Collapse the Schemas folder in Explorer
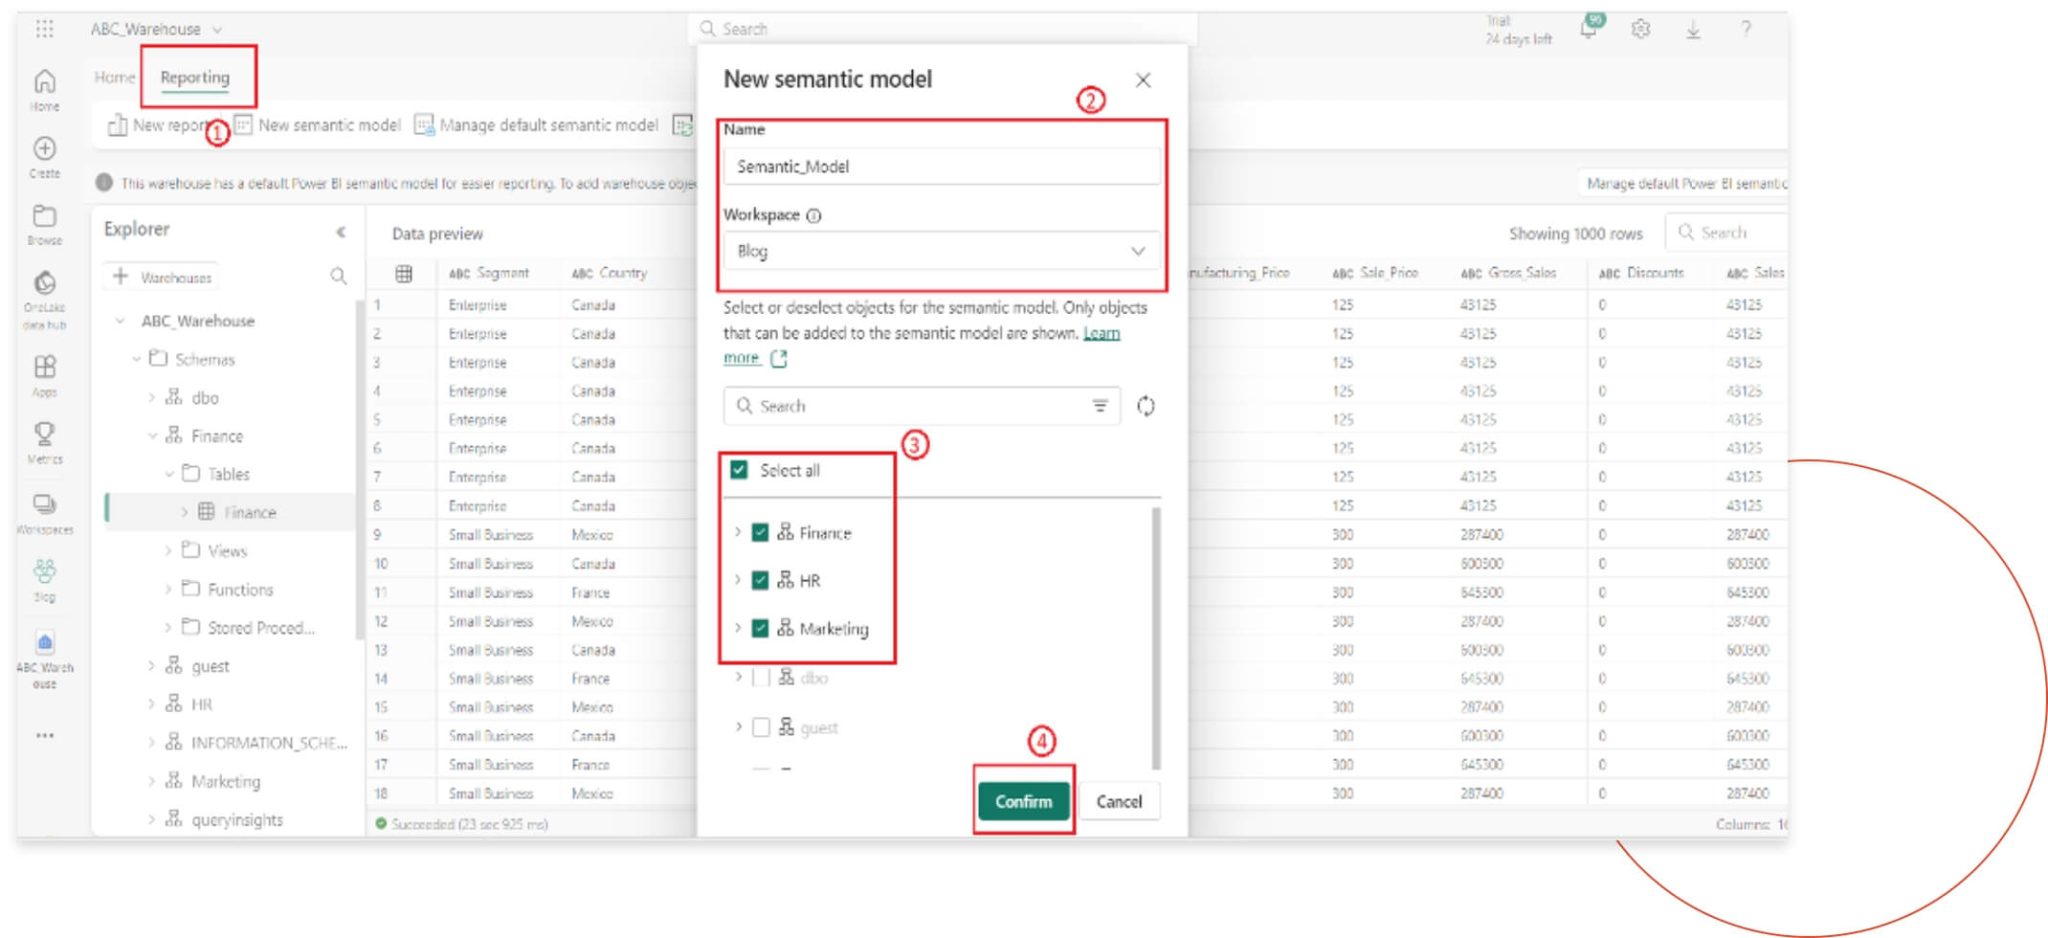This screenshot has height=938, width=2048. 137,359
